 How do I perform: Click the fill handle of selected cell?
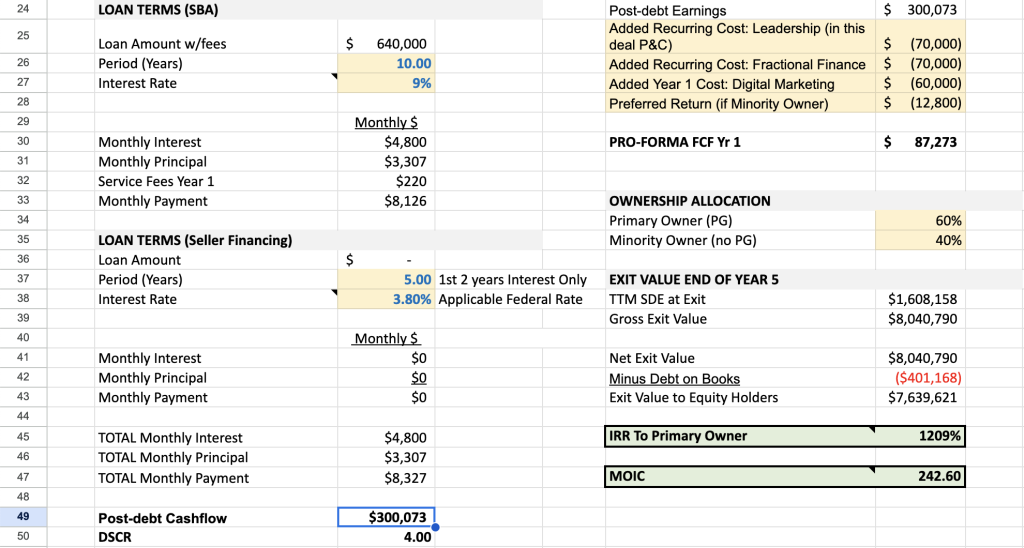click(x=435, y=526)
